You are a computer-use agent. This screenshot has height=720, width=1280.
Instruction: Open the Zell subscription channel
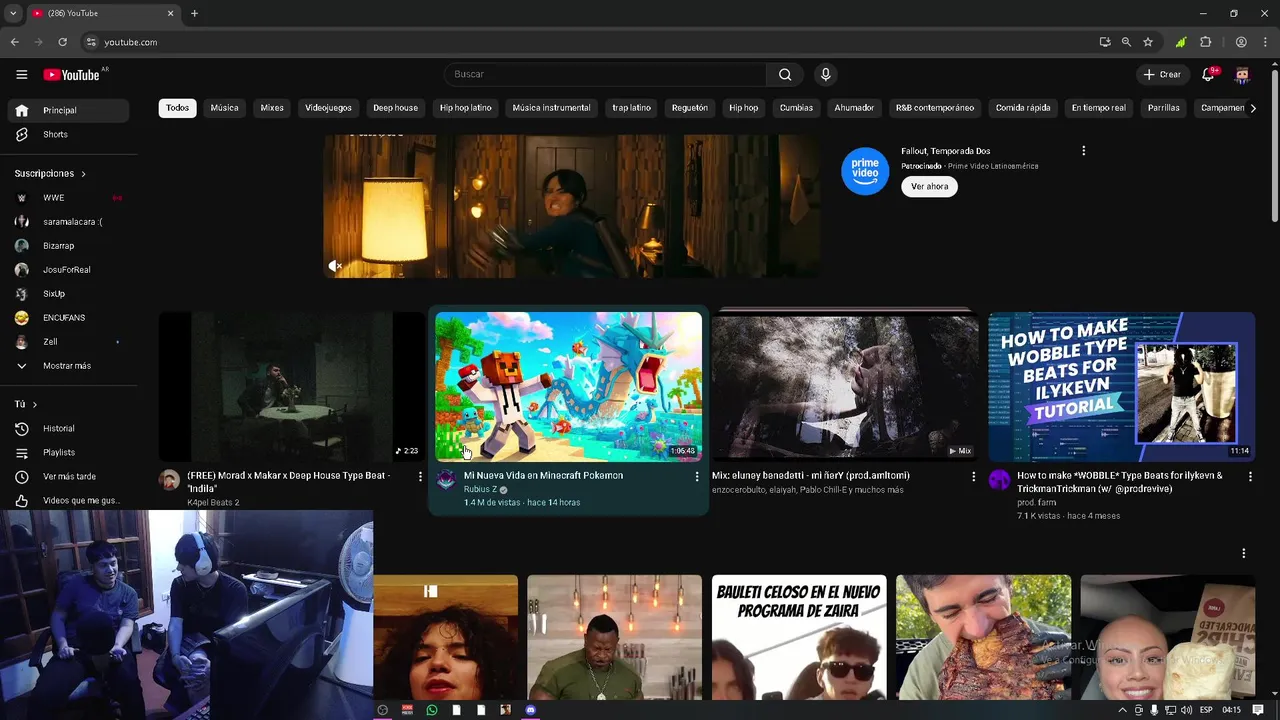[x=67, y=342]
